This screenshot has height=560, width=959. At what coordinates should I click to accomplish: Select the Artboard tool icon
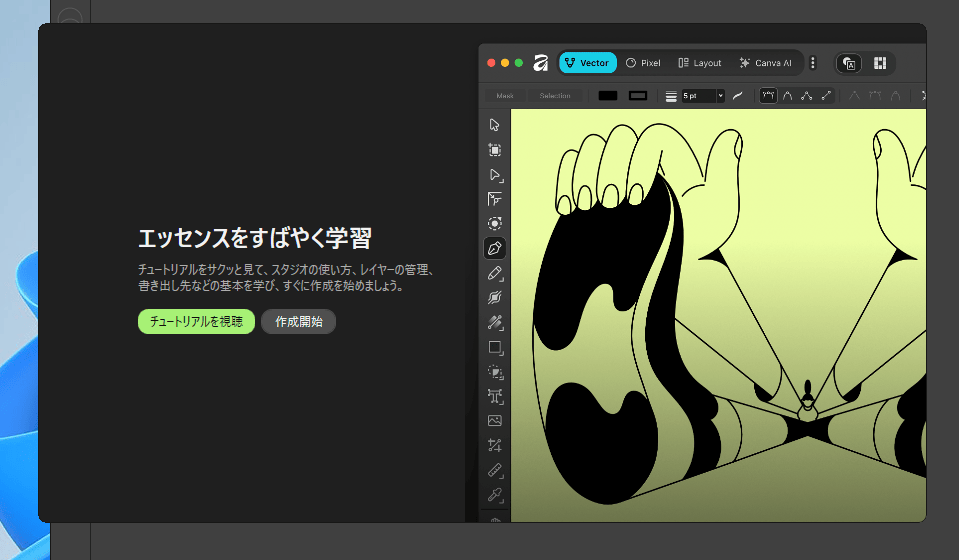point(494,150)
